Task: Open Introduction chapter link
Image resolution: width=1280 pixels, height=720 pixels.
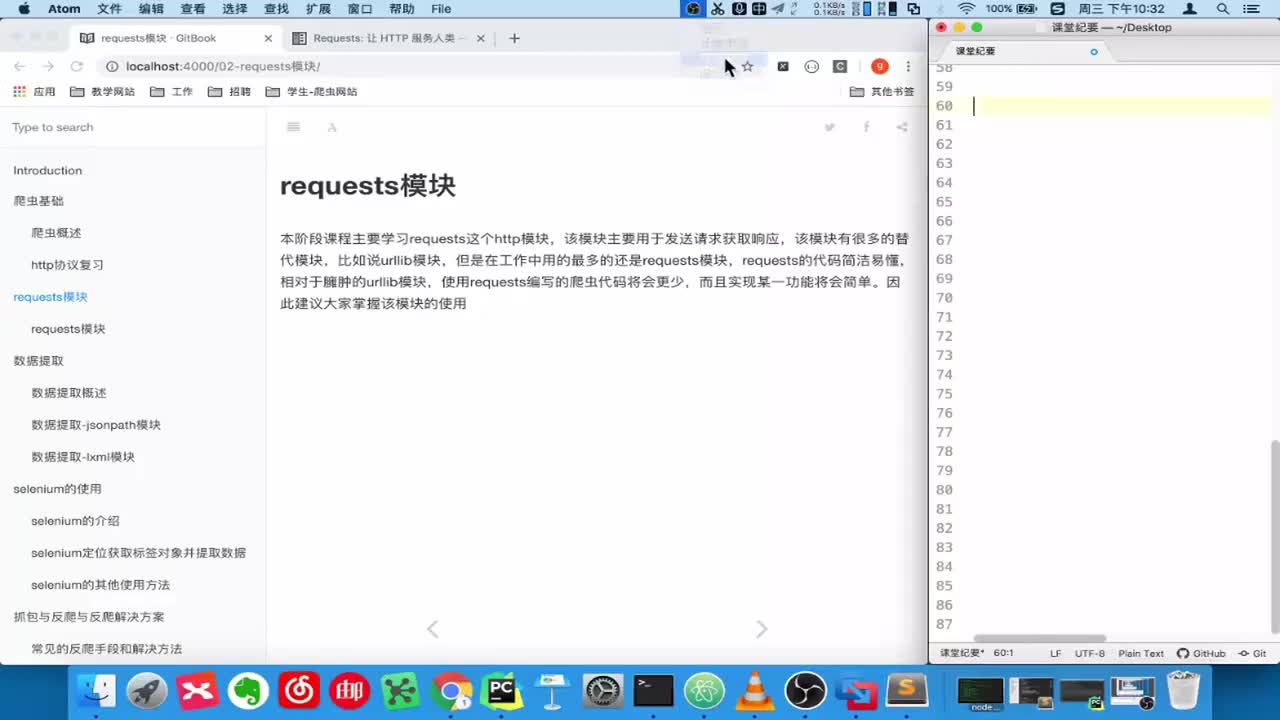Action: [x=48, y=170]
